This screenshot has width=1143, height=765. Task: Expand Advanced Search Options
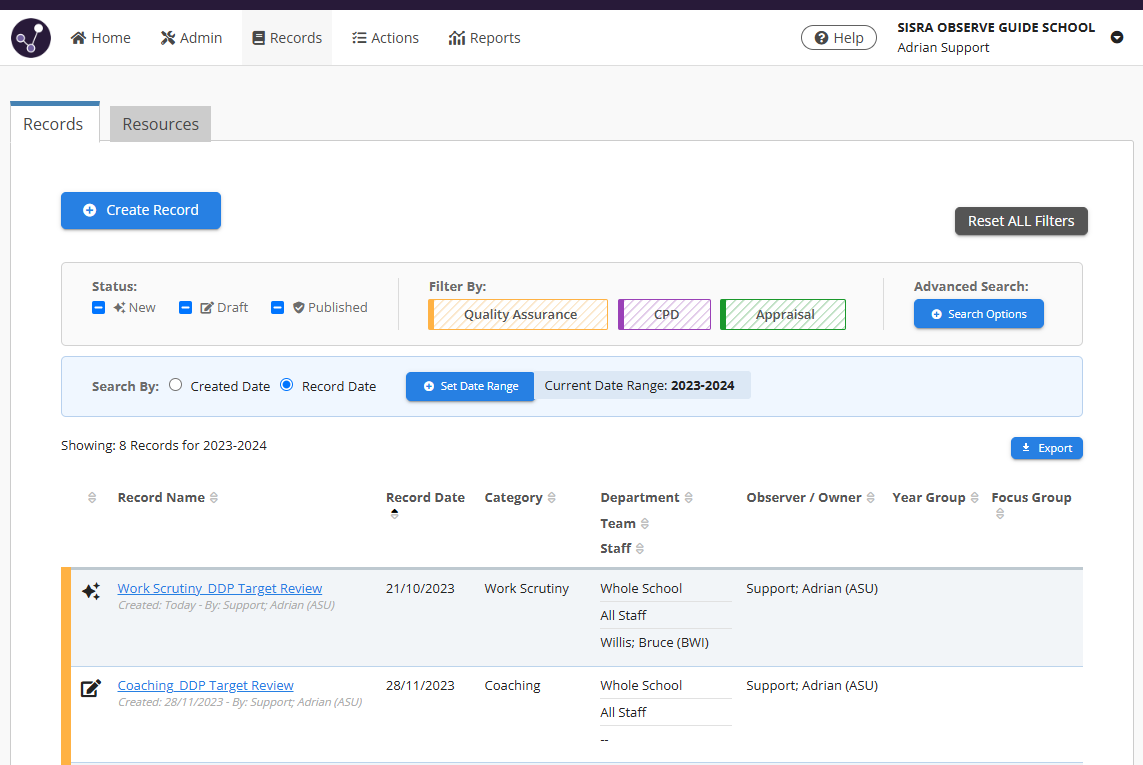click(x=978, y=314)
